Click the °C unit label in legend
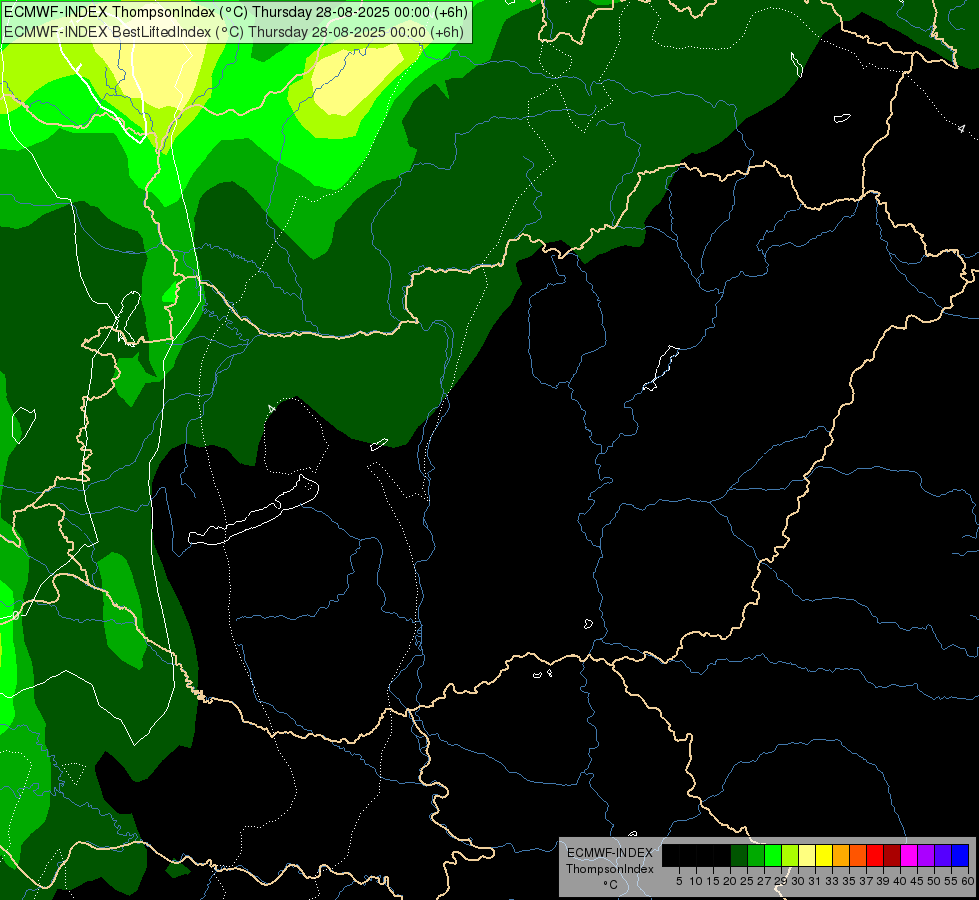 pyautogui.click(x=610, y=885)
